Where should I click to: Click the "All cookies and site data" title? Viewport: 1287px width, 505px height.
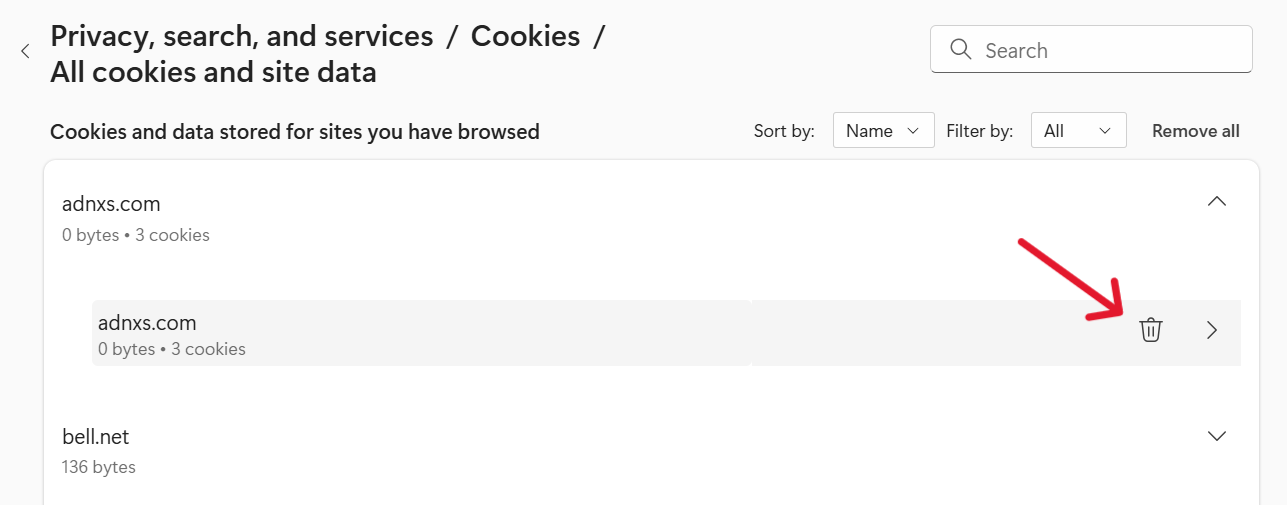point(213,72)
